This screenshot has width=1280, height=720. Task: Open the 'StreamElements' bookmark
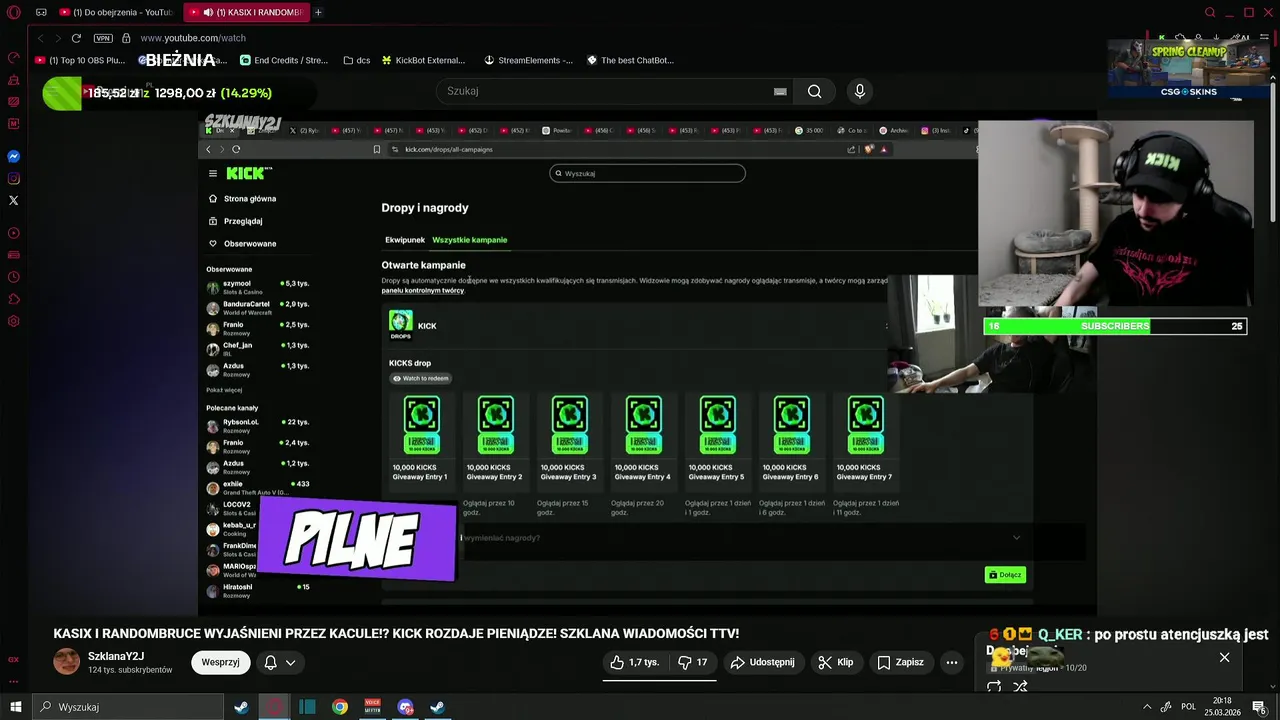click(x=528, y=60)
